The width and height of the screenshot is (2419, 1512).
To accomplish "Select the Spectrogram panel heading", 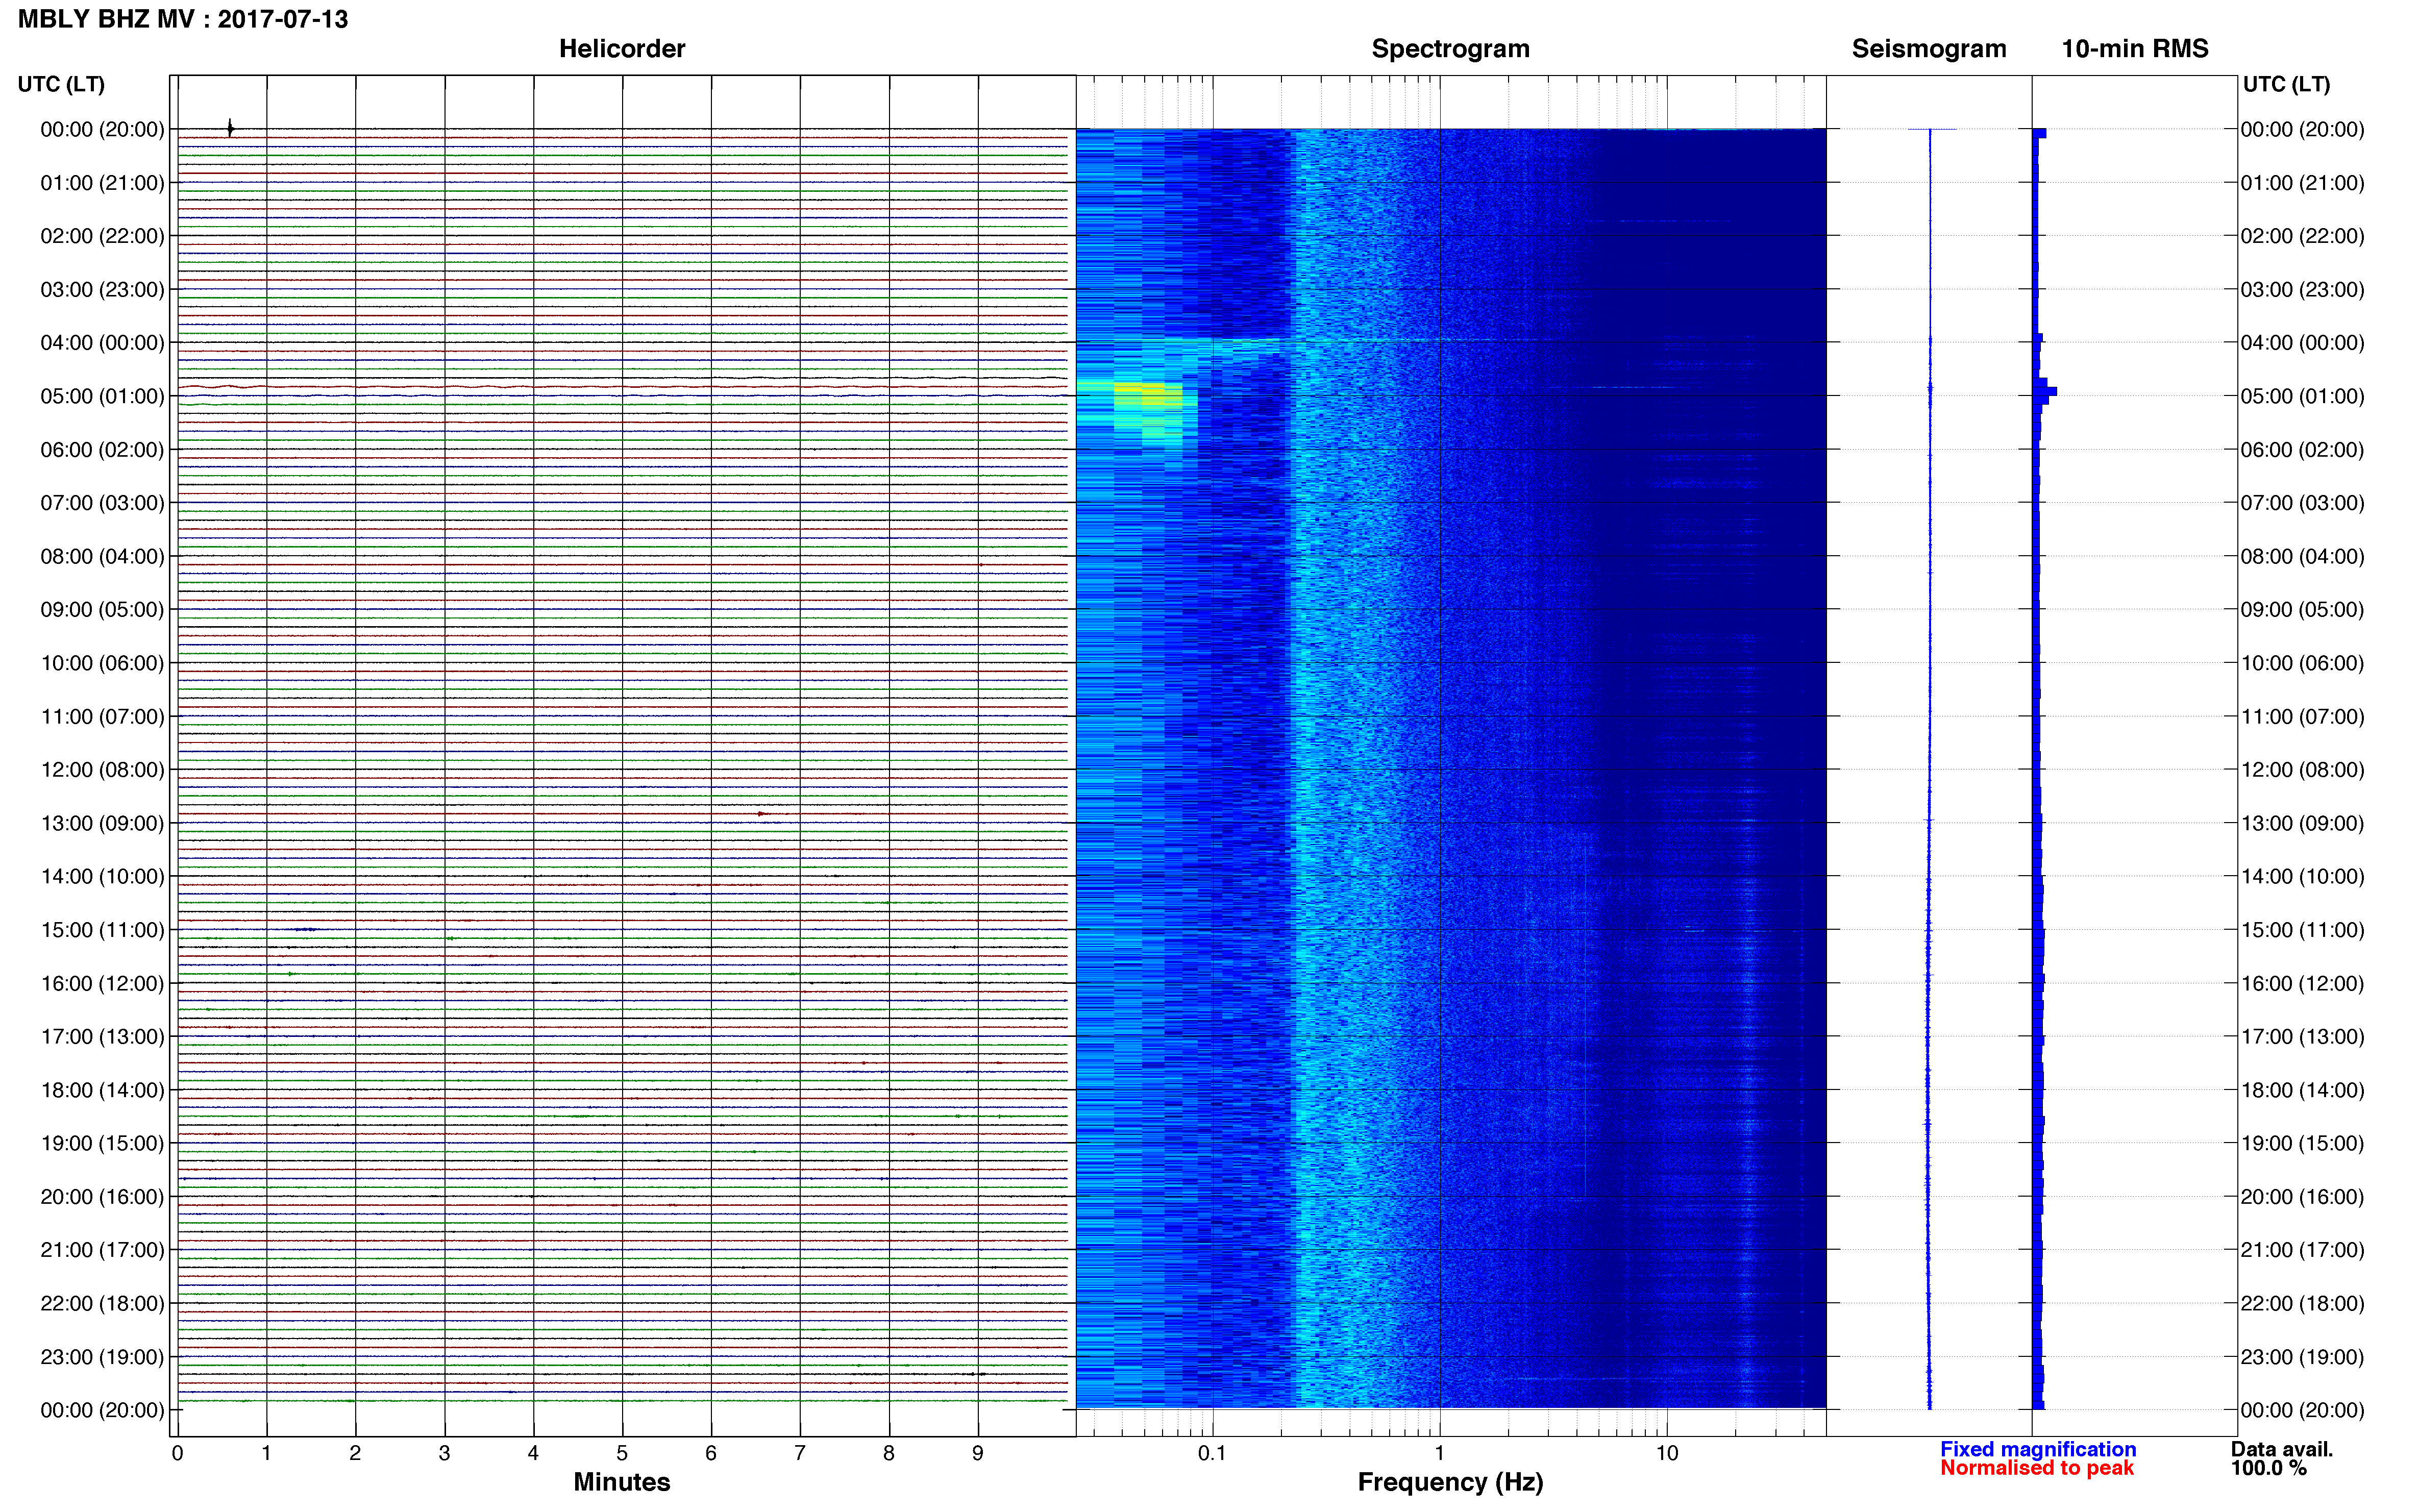I will [x=1450, y=49].
